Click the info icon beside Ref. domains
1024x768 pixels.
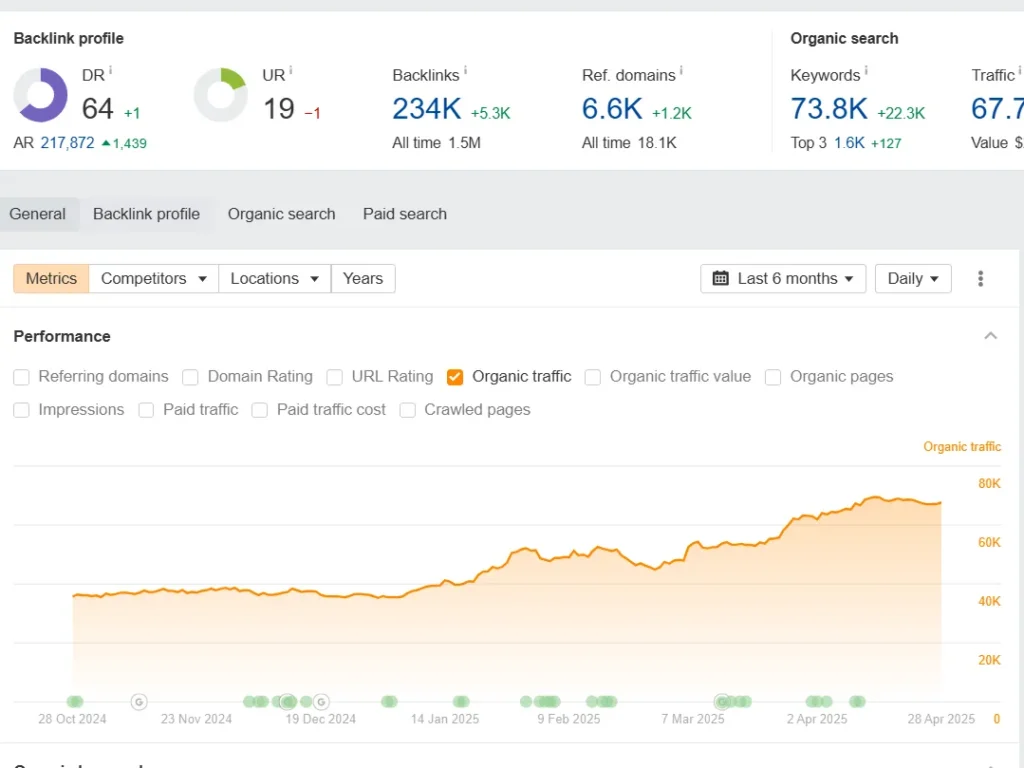[x=680, y=71]
